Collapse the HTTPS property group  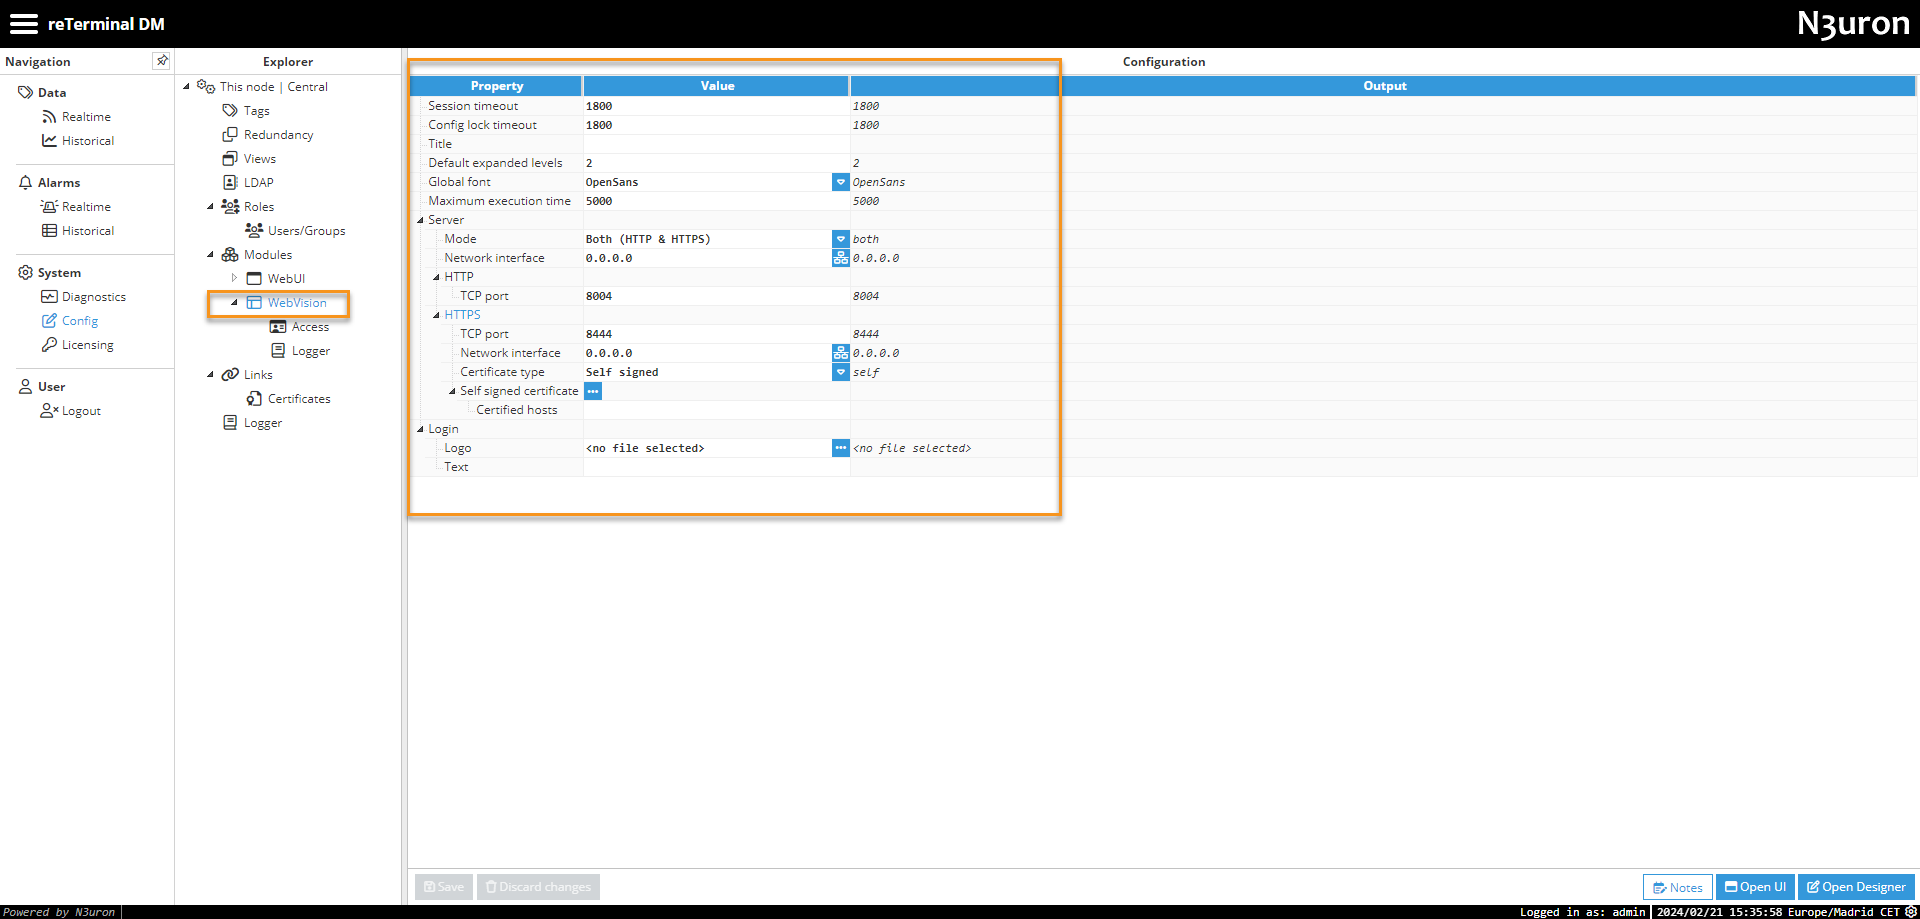click(436, 315)
